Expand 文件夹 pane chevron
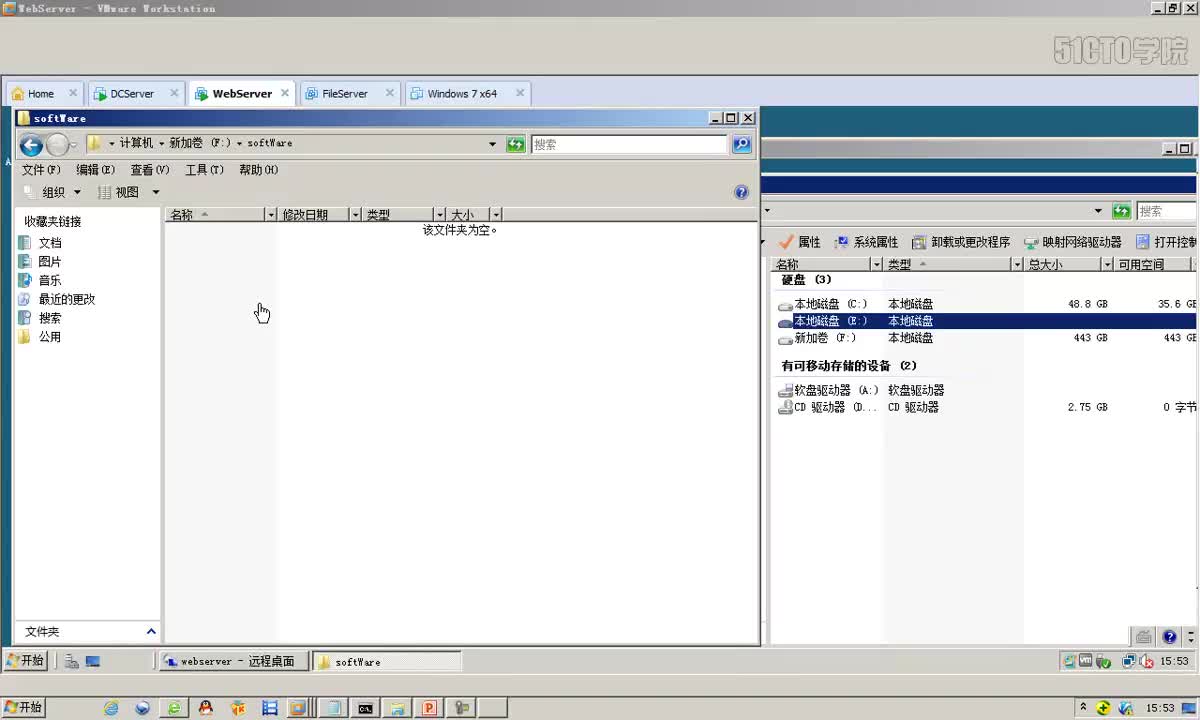The width and height of the screenshot is (1200, 720). click(x=151, y=632)
